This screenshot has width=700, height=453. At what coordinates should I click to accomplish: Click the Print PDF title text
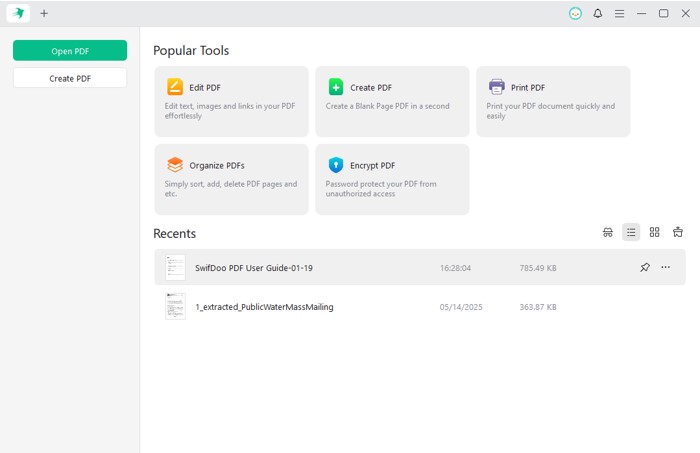[x=528, y=87]
